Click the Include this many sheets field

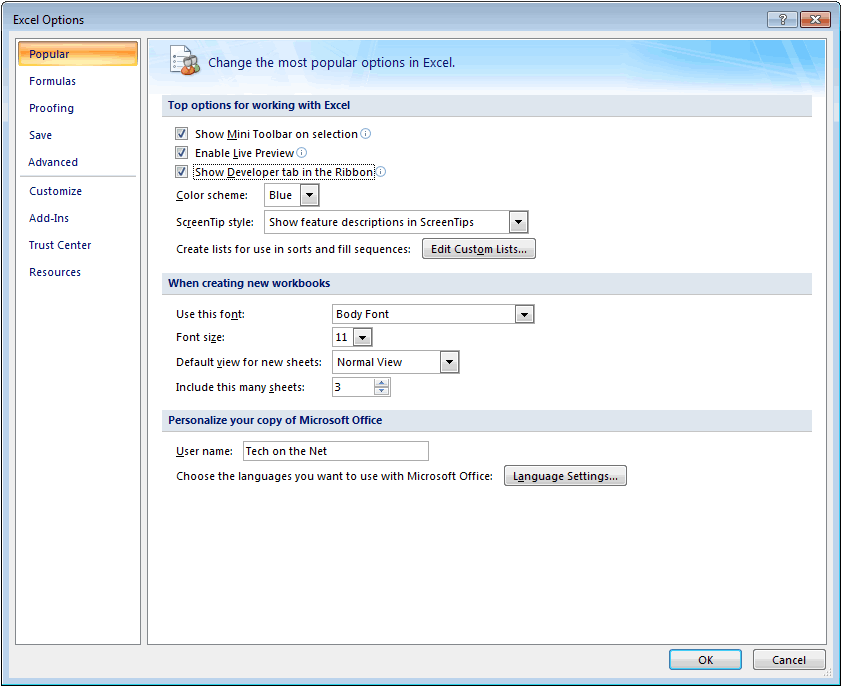click(x=353, y=387)
